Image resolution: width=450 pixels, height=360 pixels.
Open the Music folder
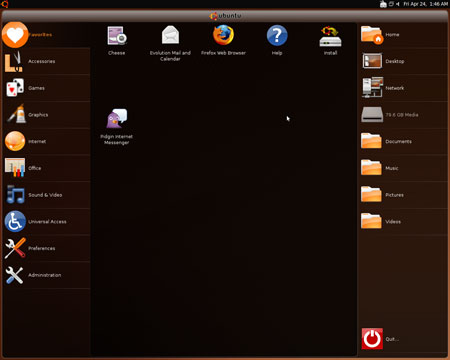tap(403, 168)
